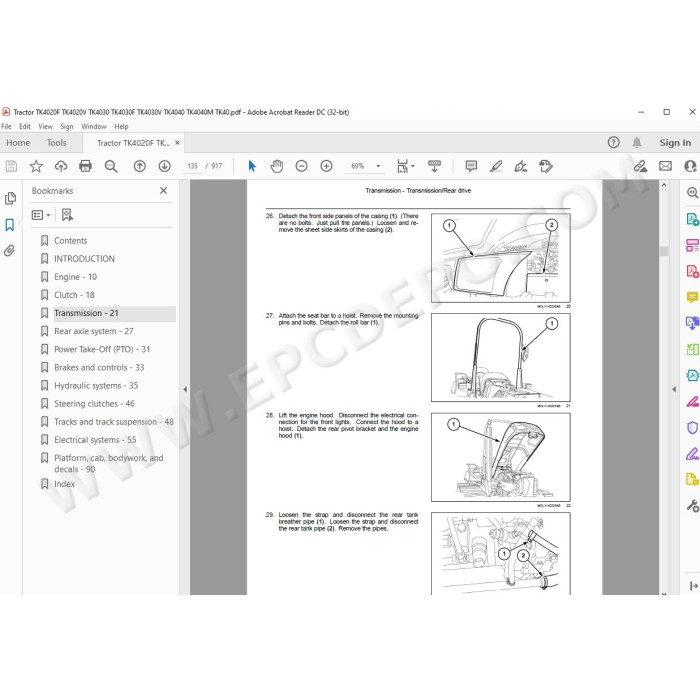This screenshot has height=700, width=700.
Task: Jump to Engine - 10 bookmark
Action: 75,277
